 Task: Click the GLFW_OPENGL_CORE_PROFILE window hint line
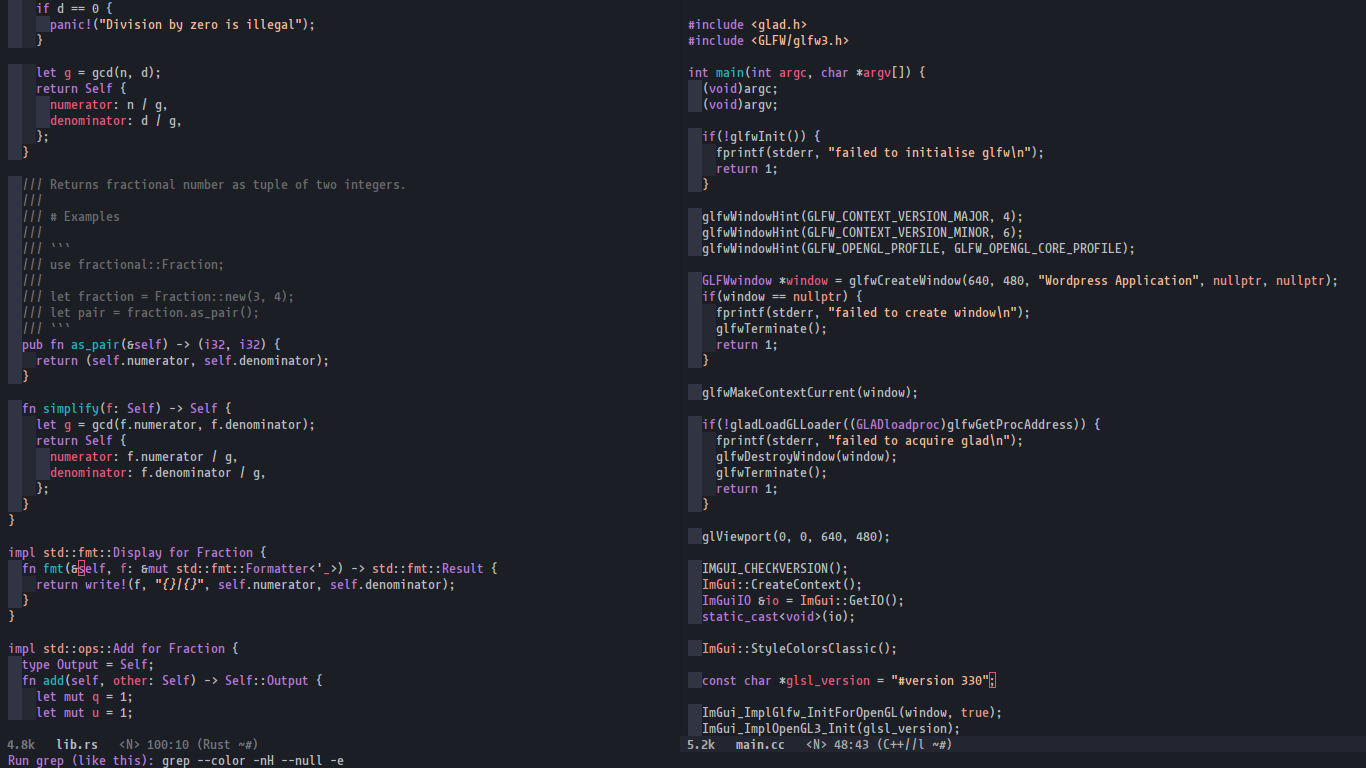point(919,249)
